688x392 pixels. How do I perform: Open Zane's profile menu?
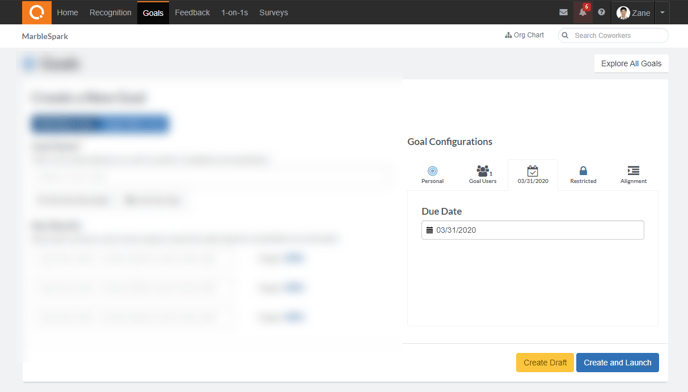pyautogui.click(x=633, y=12)
